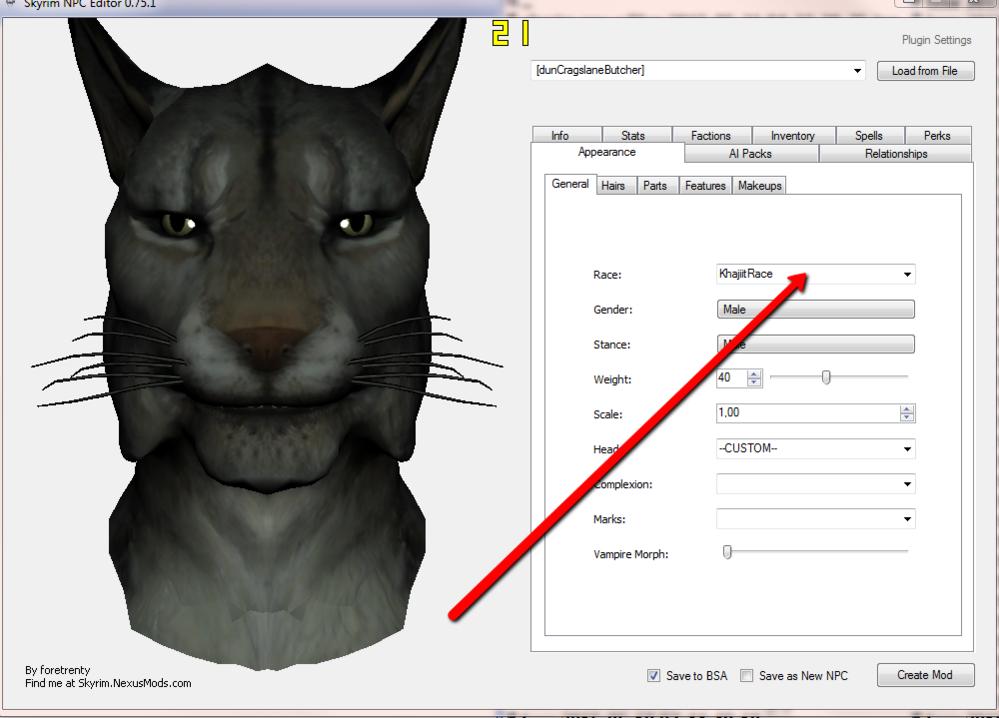This screenshot has height=718, width=999.
Task: Switch to the Stats tab
Action: click(632, 136)
